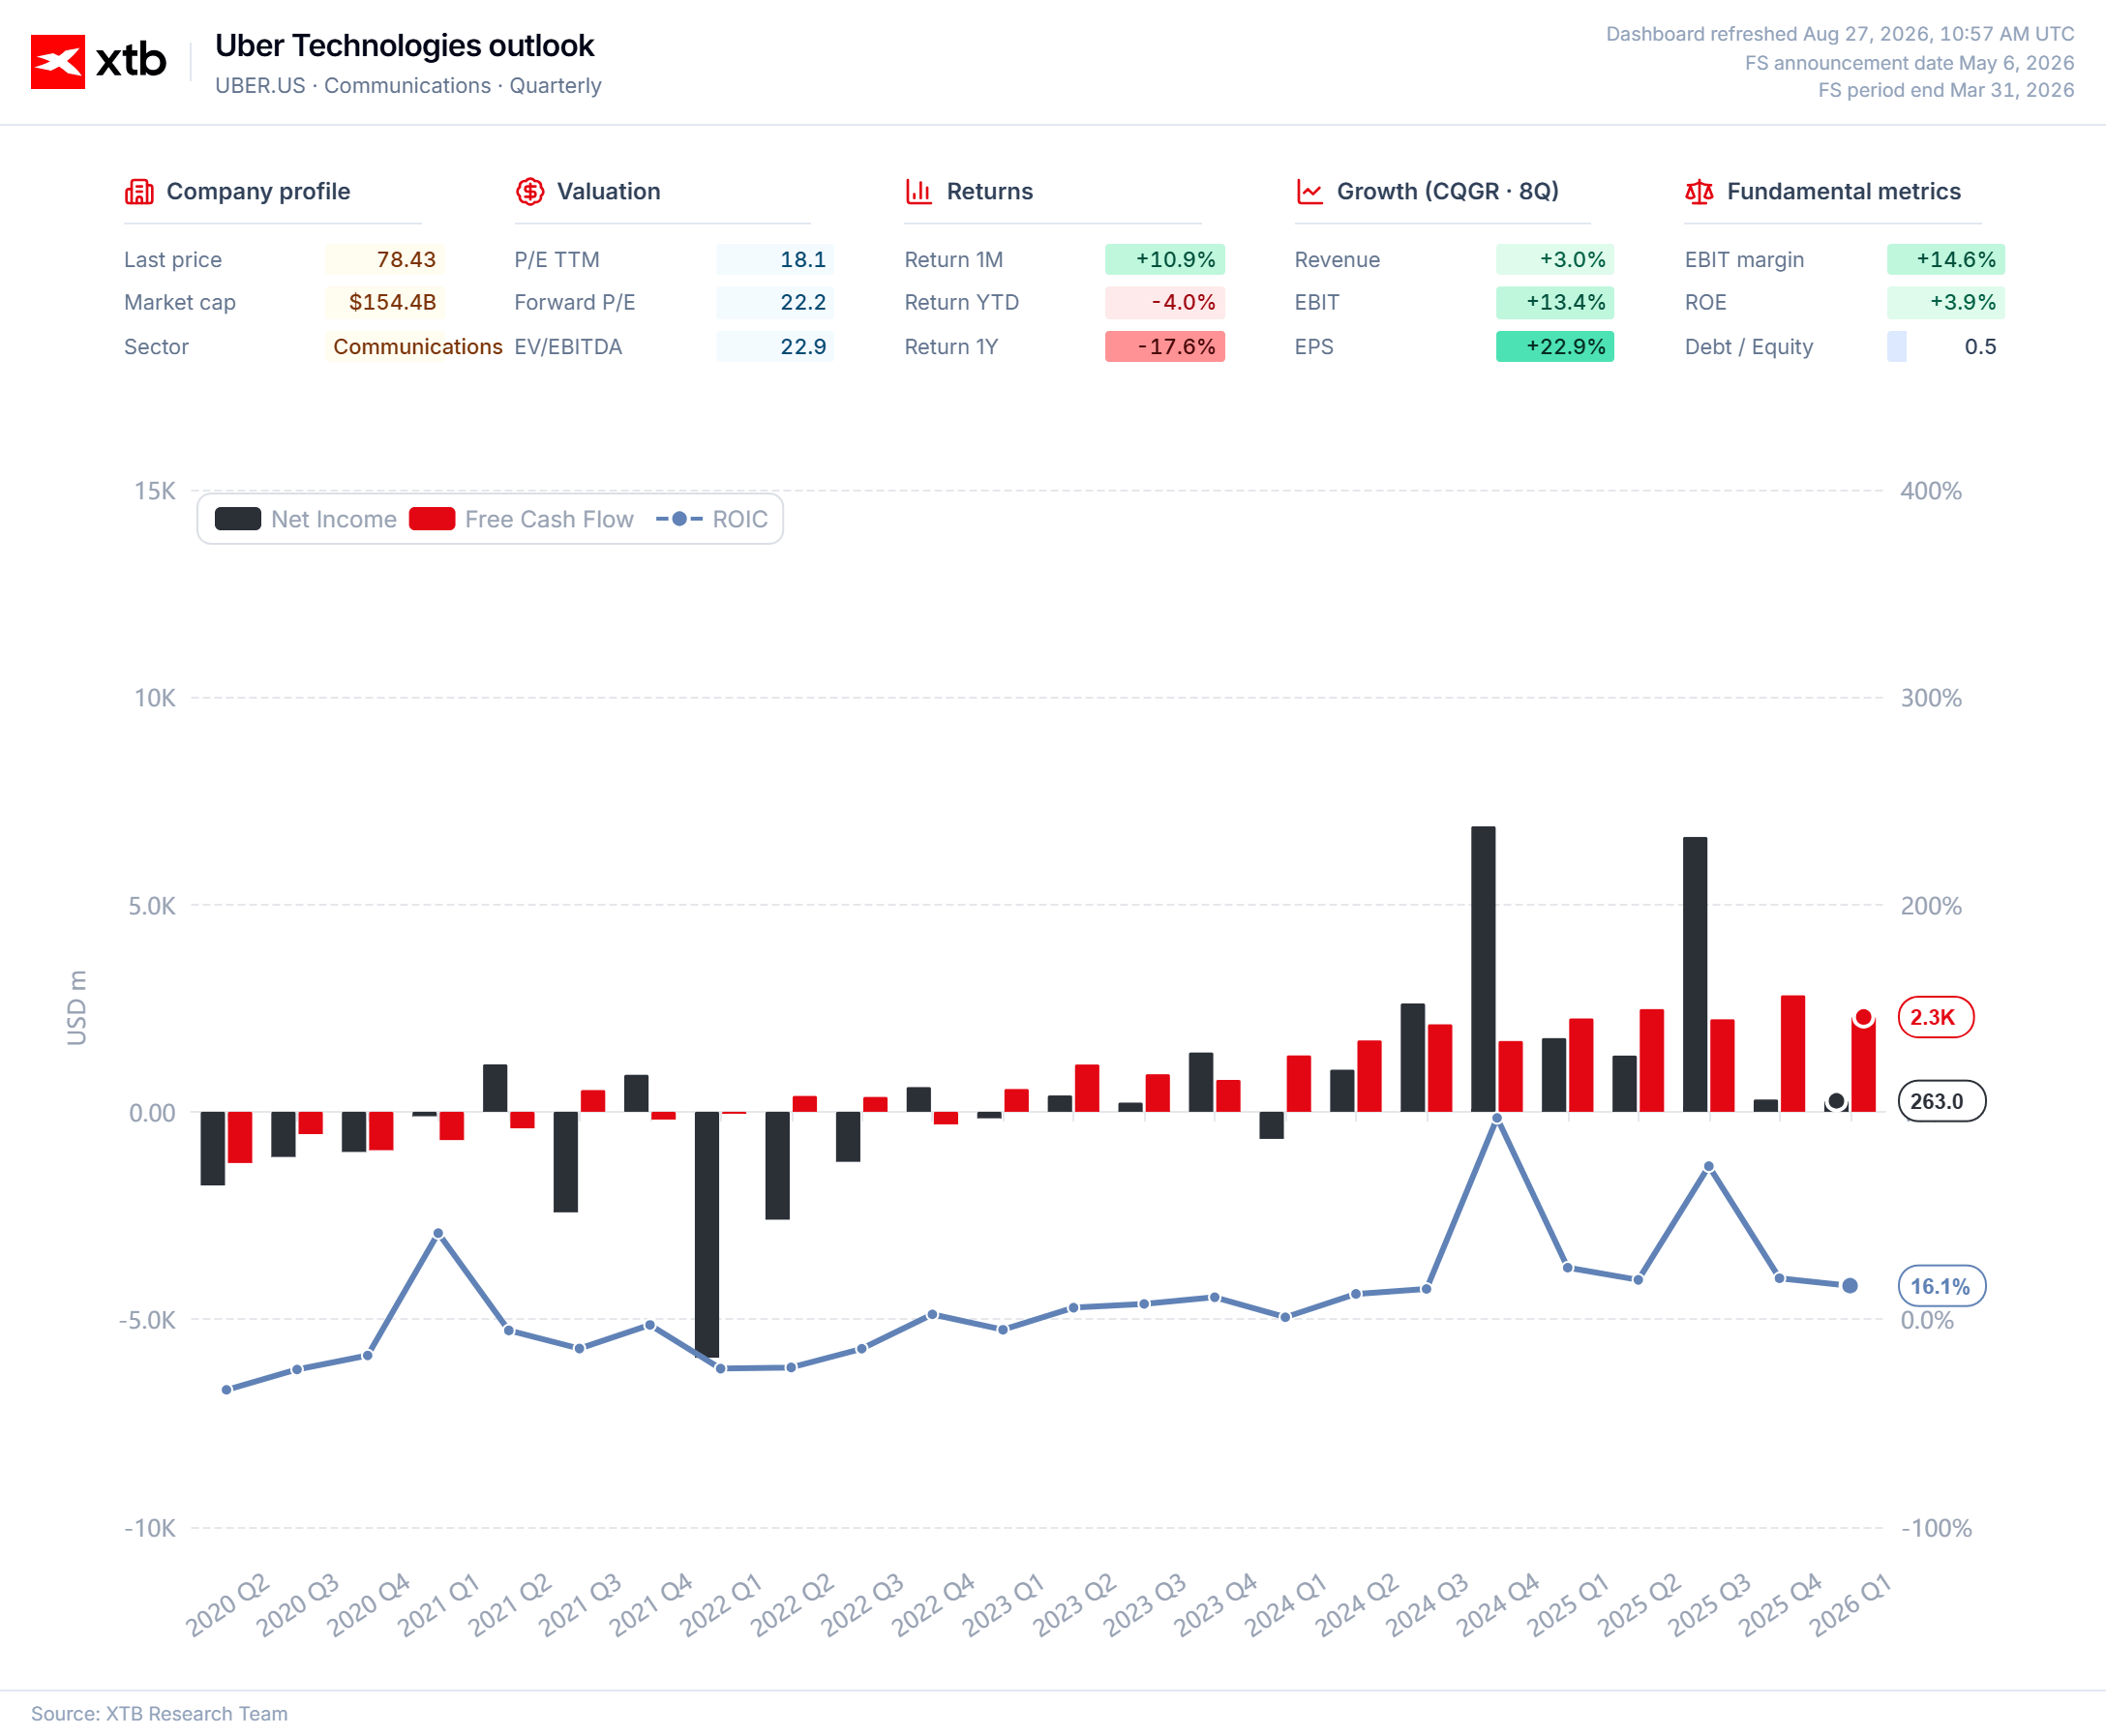Click the Debt / Equity label
The width and height of the screenshot is (2106, 1736).
coord(1749,347)
